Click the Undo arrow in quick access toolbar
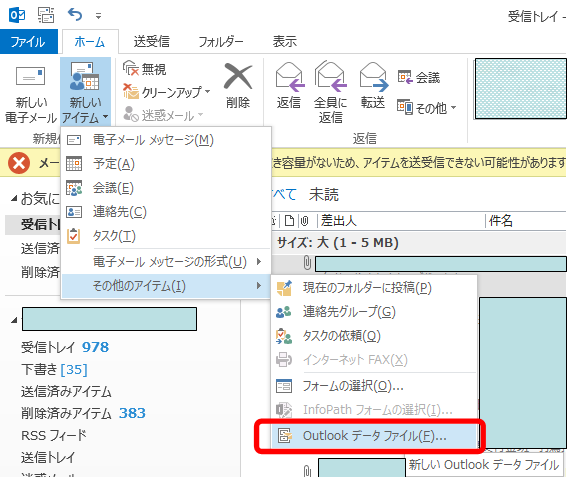567x477 pixels. (75, 15)
